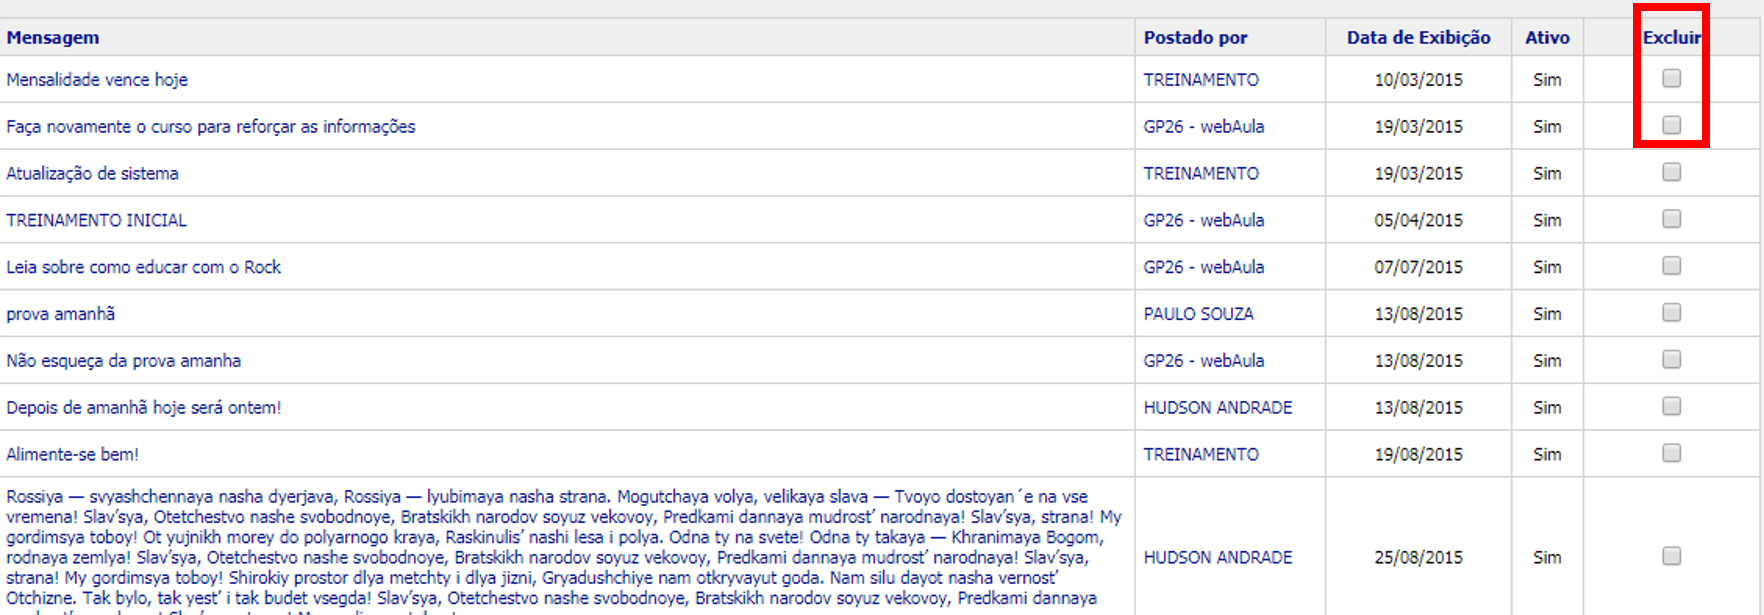This screenshot has width=1764, height=615.
Task: Check Excluir box for "Mensalidade vence hoje"
Action: click(1671, 78)
